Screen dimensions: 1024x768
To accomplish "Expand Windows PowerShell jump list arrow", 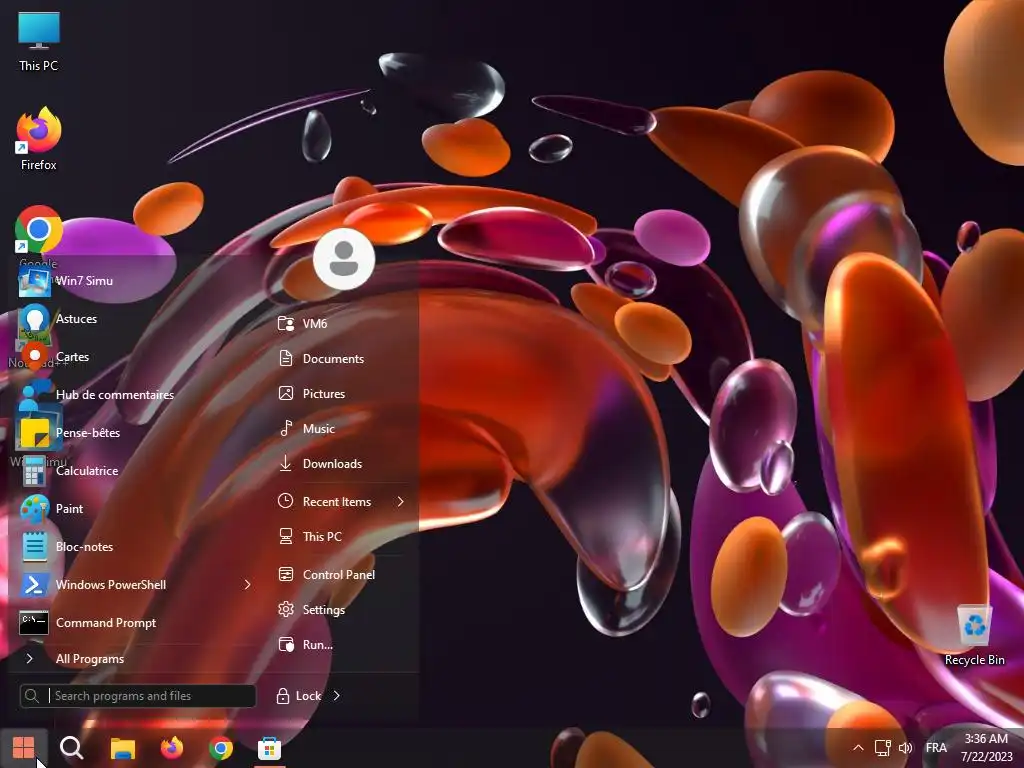I will pos(248,584).
